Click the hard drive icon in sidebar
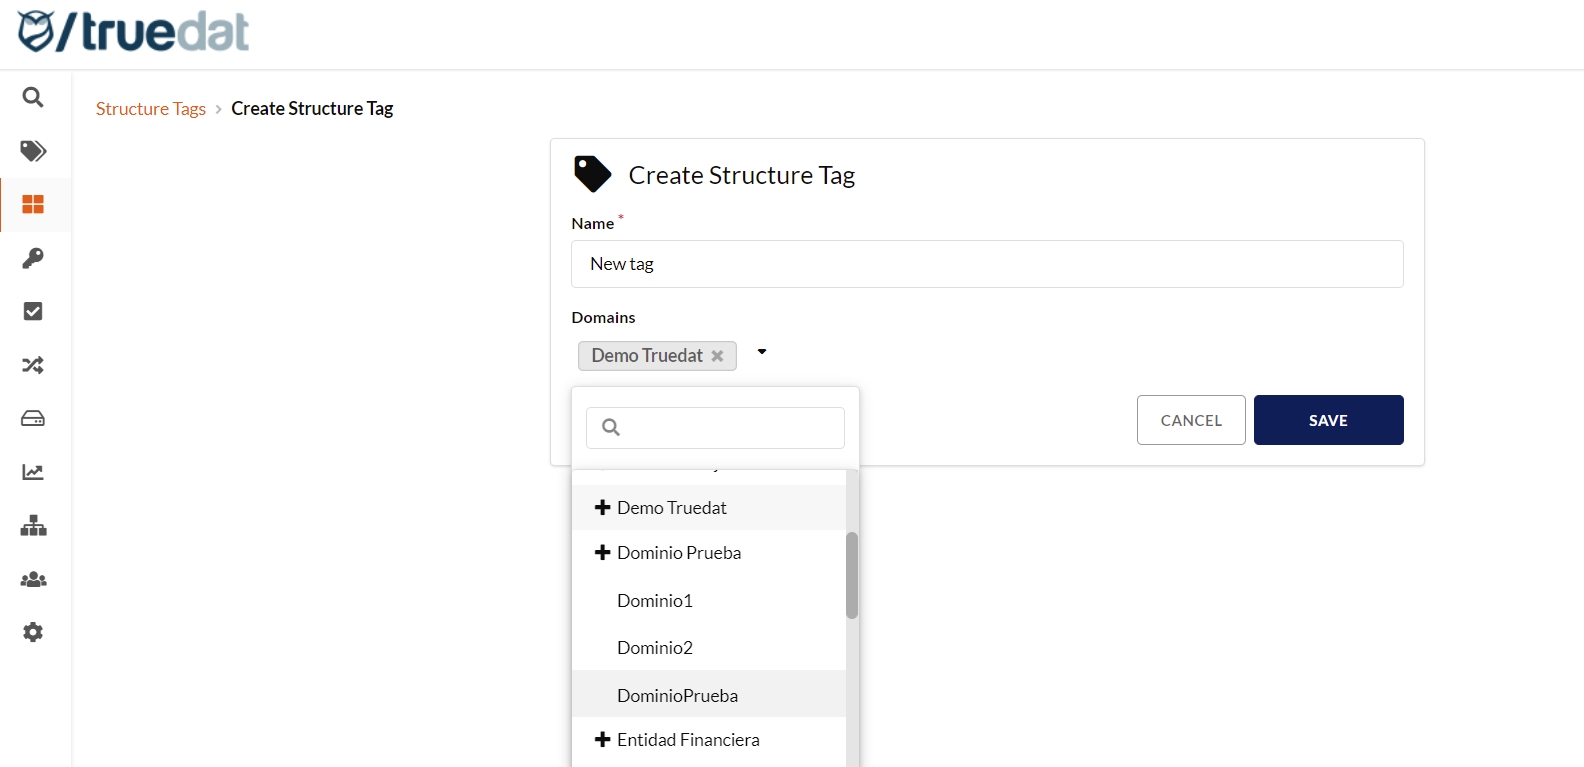The image size is (1584, 767). (33, 419)
